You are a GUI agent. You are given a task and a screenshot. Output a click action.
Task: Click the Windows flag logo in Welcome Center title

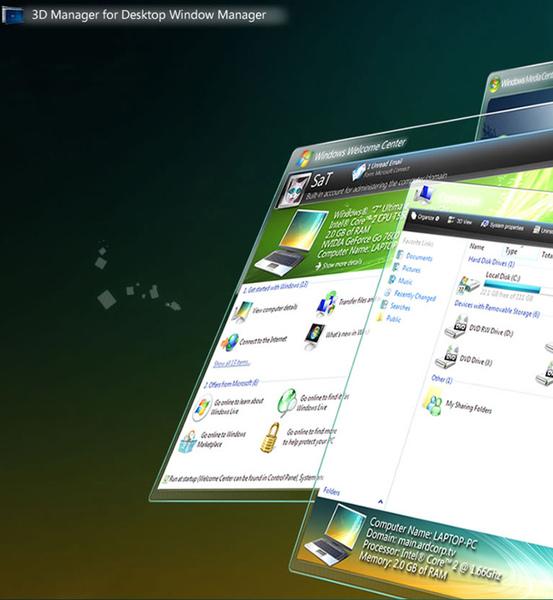click(305, 158)
